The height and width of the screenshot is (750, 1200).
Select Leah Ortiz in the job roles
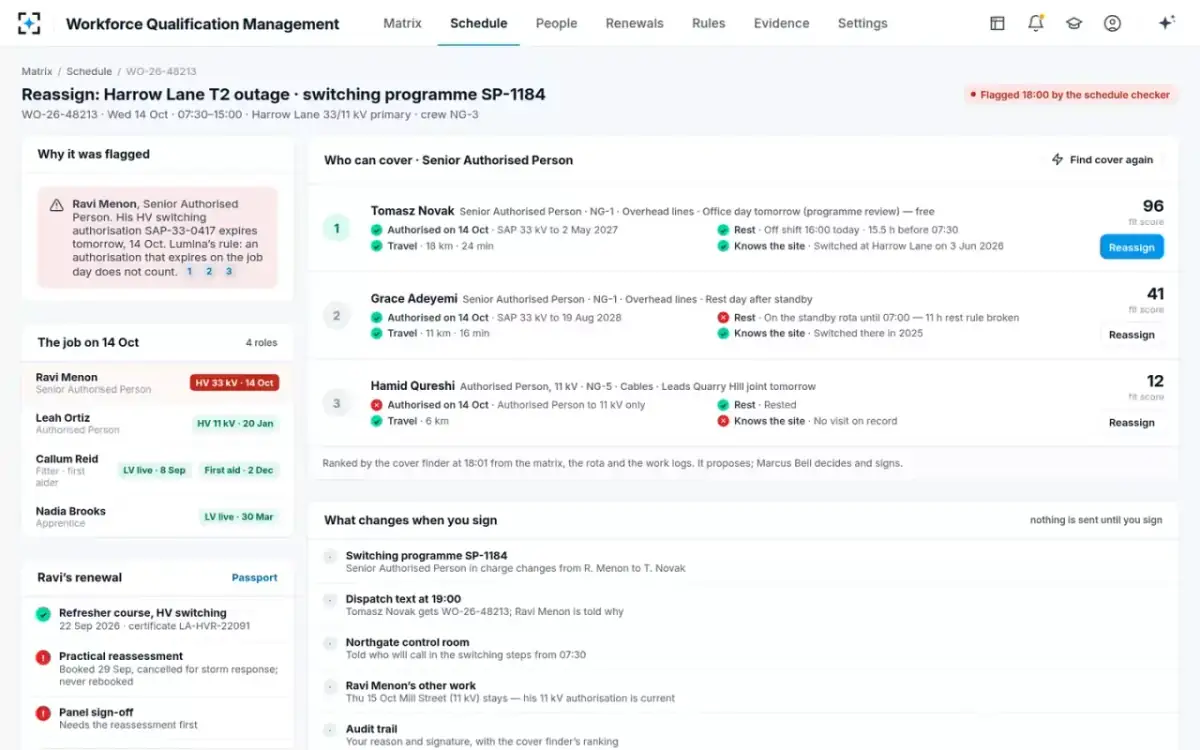[157, 424]
